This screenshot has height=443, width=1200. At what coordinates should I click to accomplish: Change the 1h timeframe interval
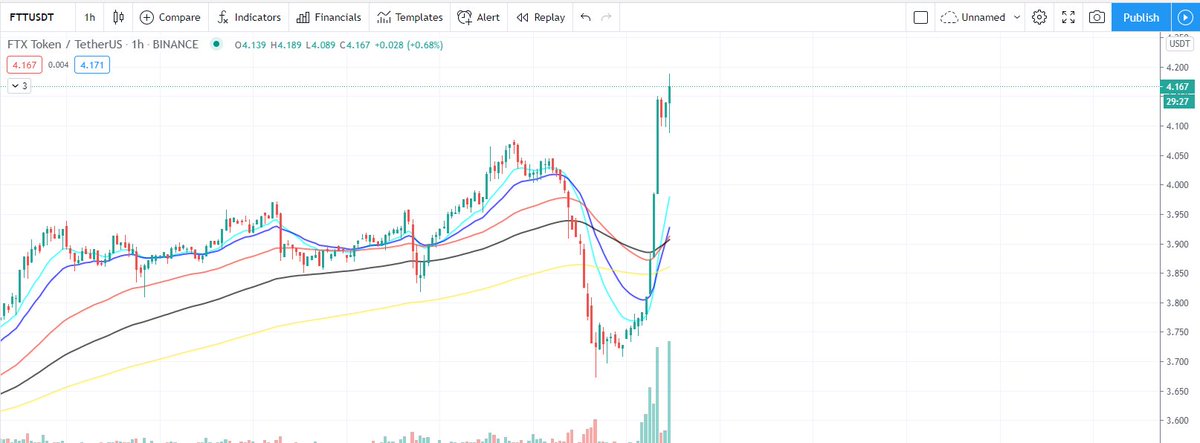coord(91,17)
